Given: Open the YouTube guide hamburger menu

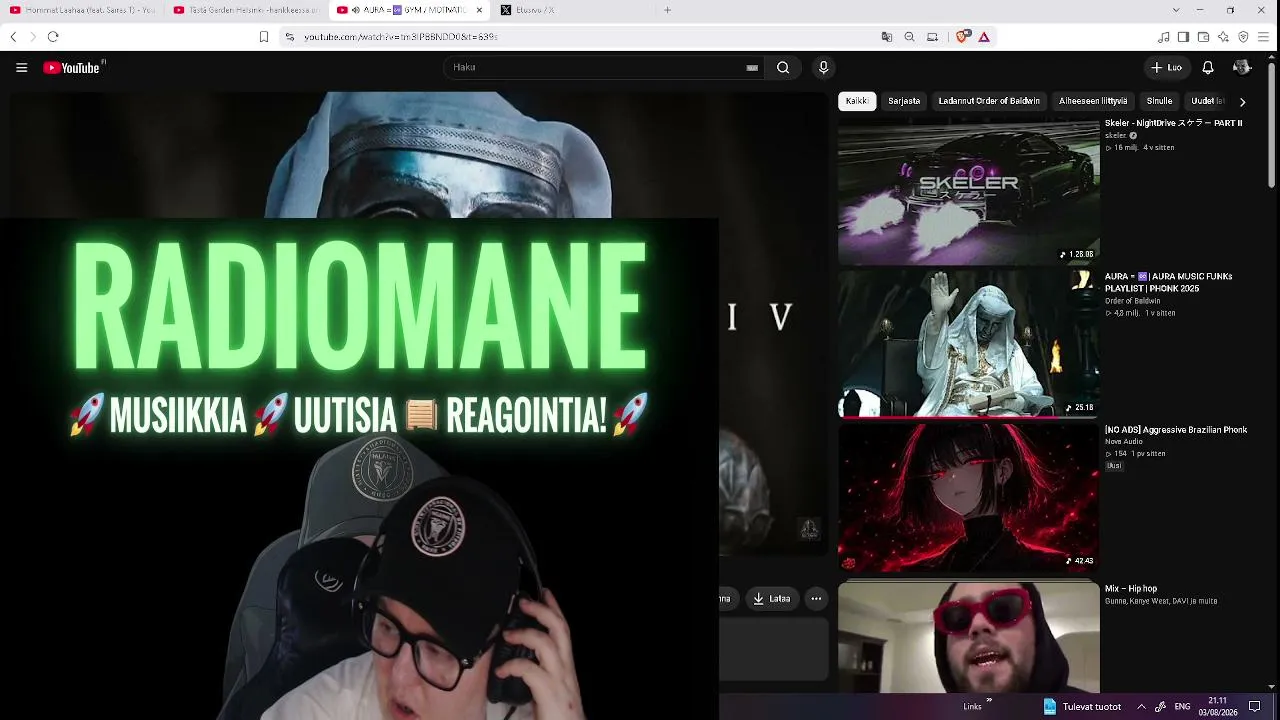Looking at the screenshot, I should click(x=21, y=68).
